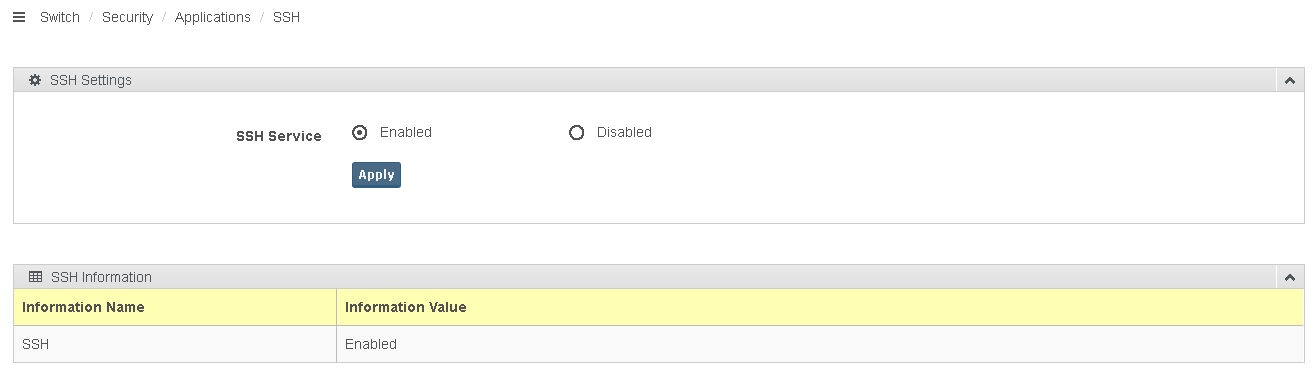Click the SSH Settings gear icon
1315x374 pixels.
coord(35,80)
